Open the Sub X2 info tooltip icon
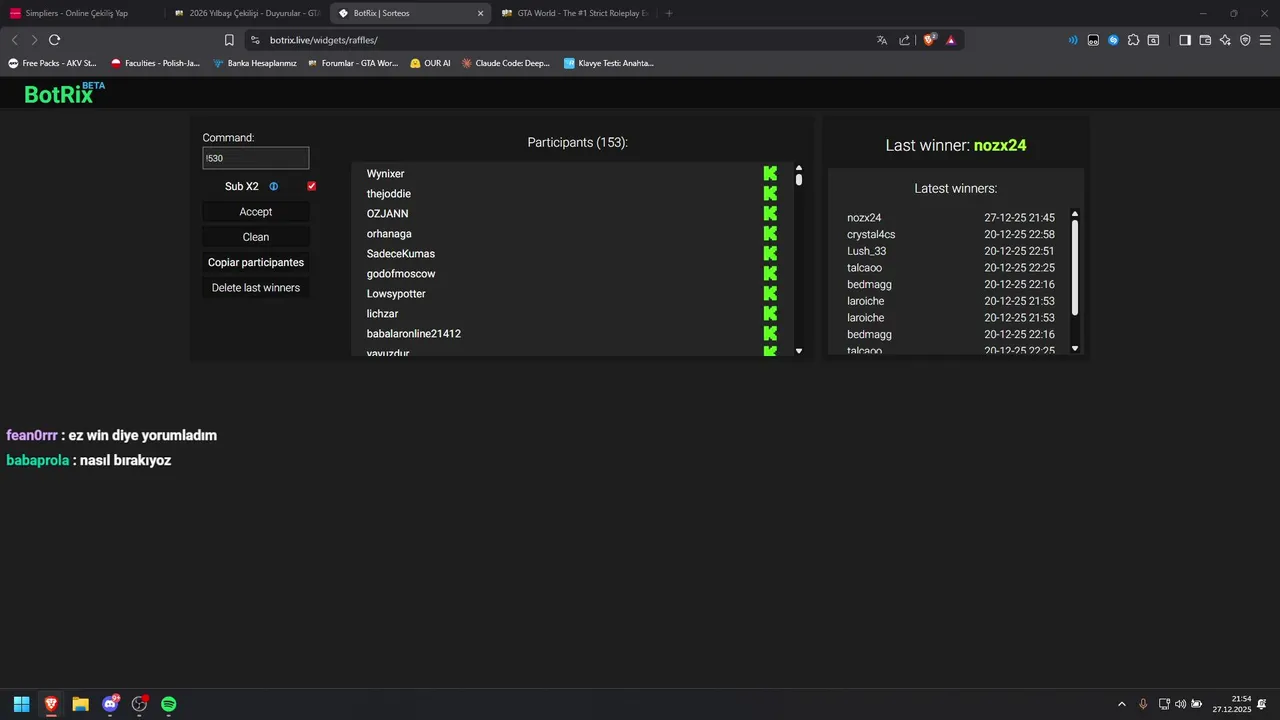The height and width of the screenshot is (720, 1280). pyautogui.click(x=274, y=187)
